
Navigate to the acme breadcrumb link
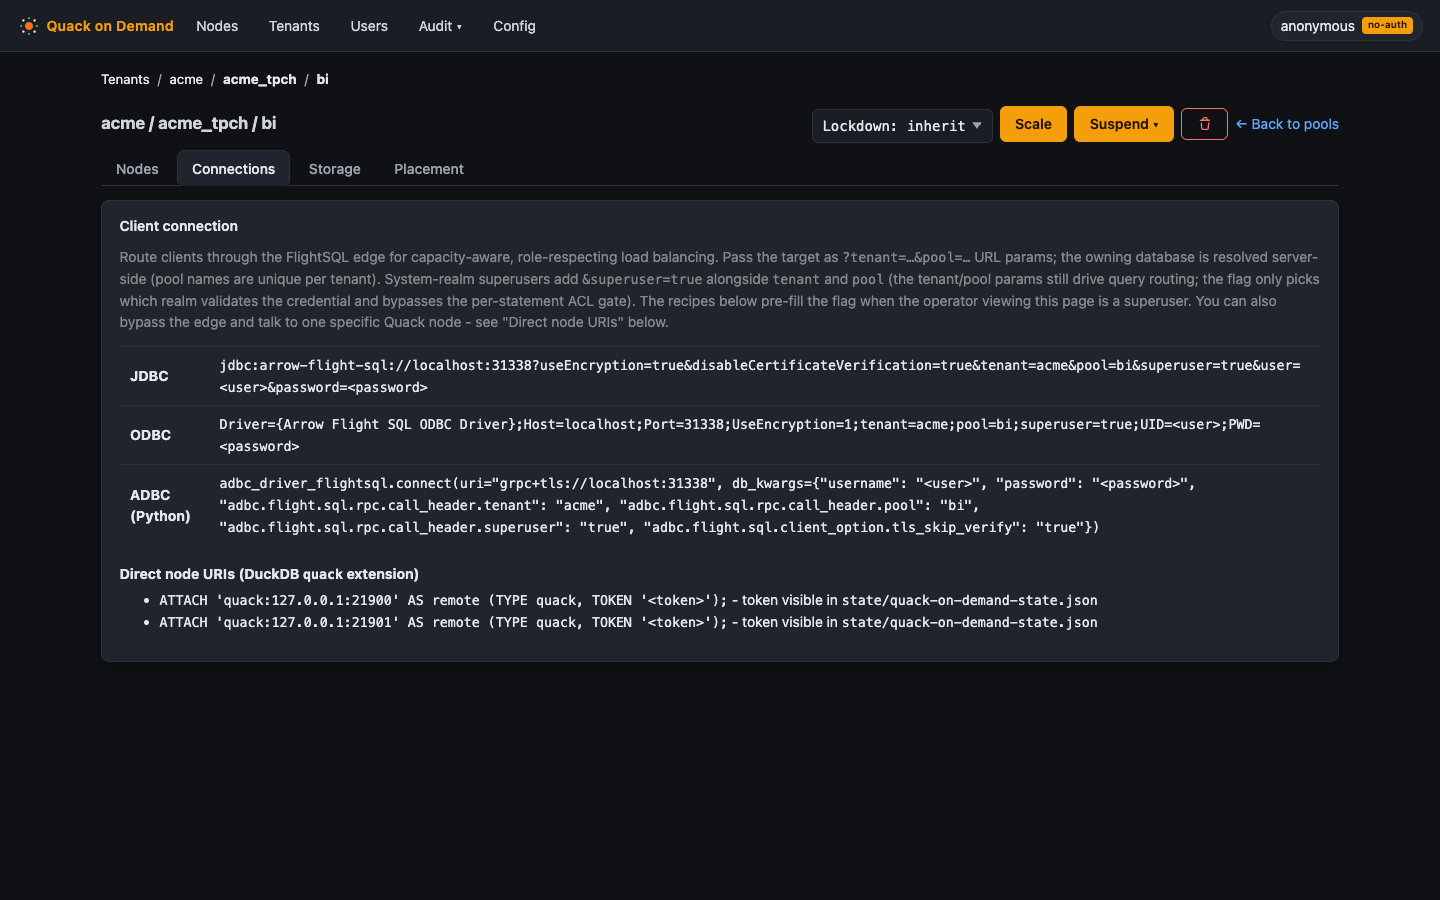(186, 79)
